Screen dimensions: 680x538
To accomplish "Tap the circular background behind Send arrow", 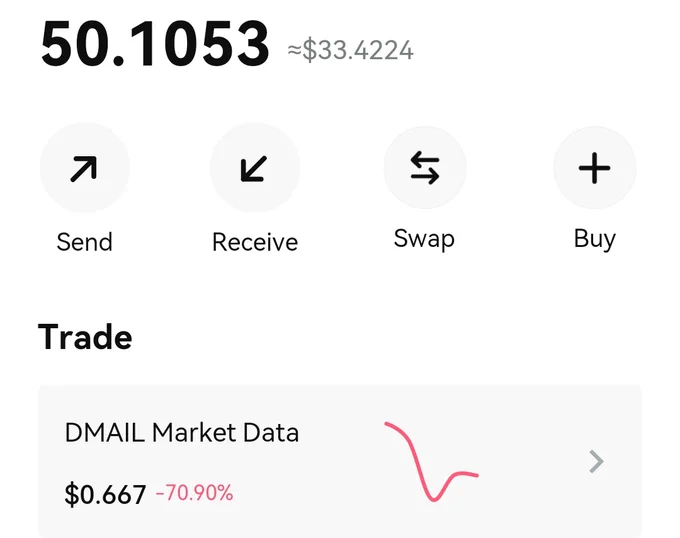I will point(85,167).
